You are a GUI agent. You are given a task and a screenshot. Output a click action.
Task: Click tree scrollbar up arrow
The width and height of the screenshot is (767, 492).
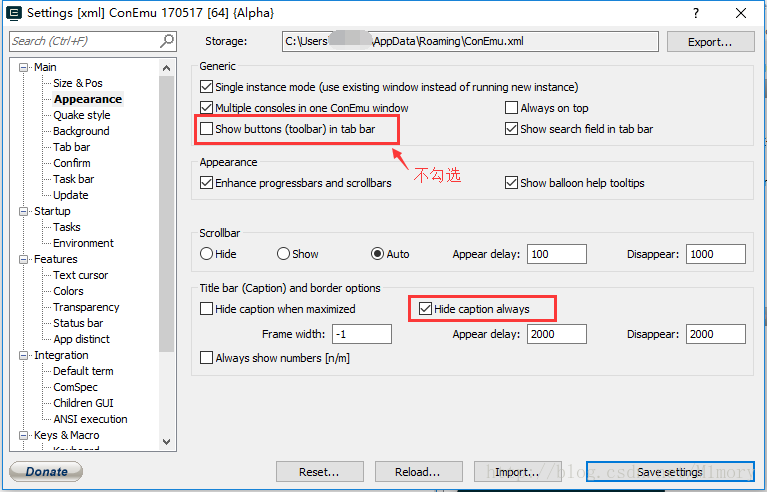[x=166, y=68]
